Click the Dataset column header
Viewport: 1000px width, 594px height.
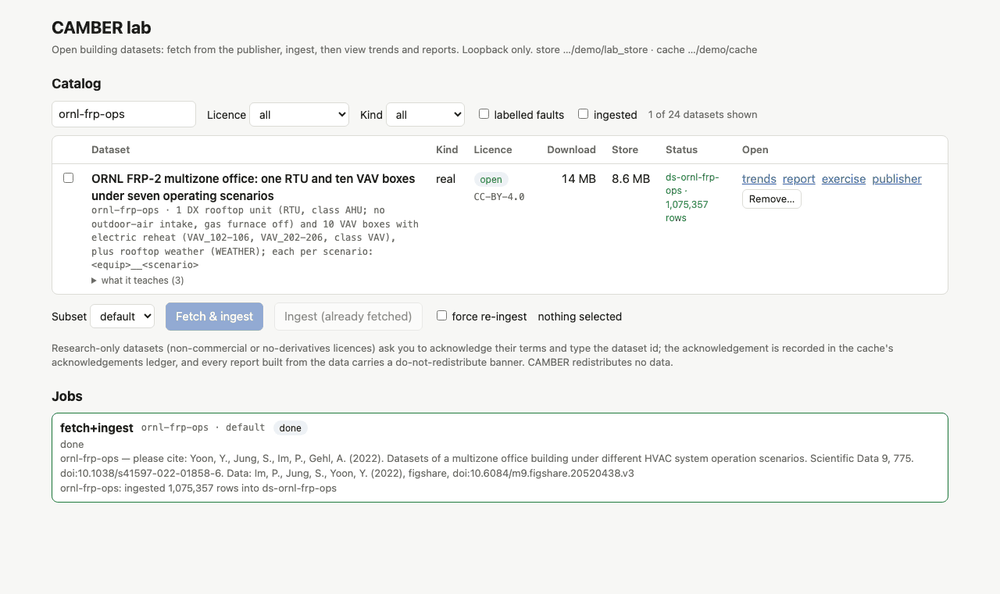[110, 150]
